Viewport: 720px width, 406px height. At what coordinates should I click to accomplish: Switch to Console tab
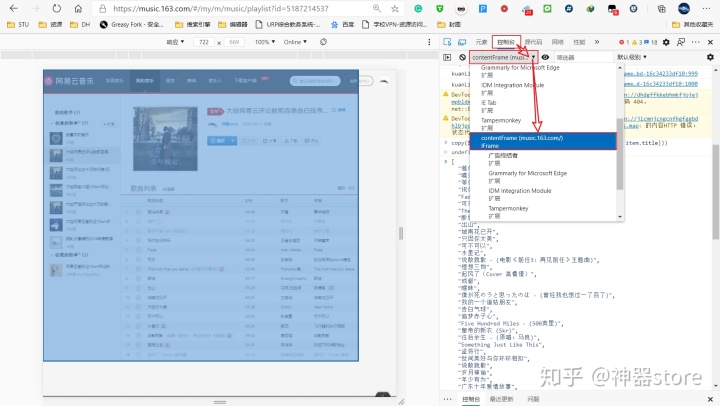point(506,42)
